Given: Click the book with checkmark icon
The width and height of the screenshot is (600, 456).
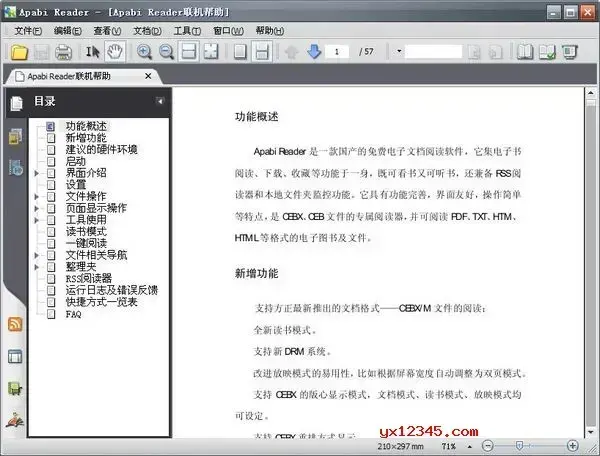Looking at the screenshot, I should (547, 52).
